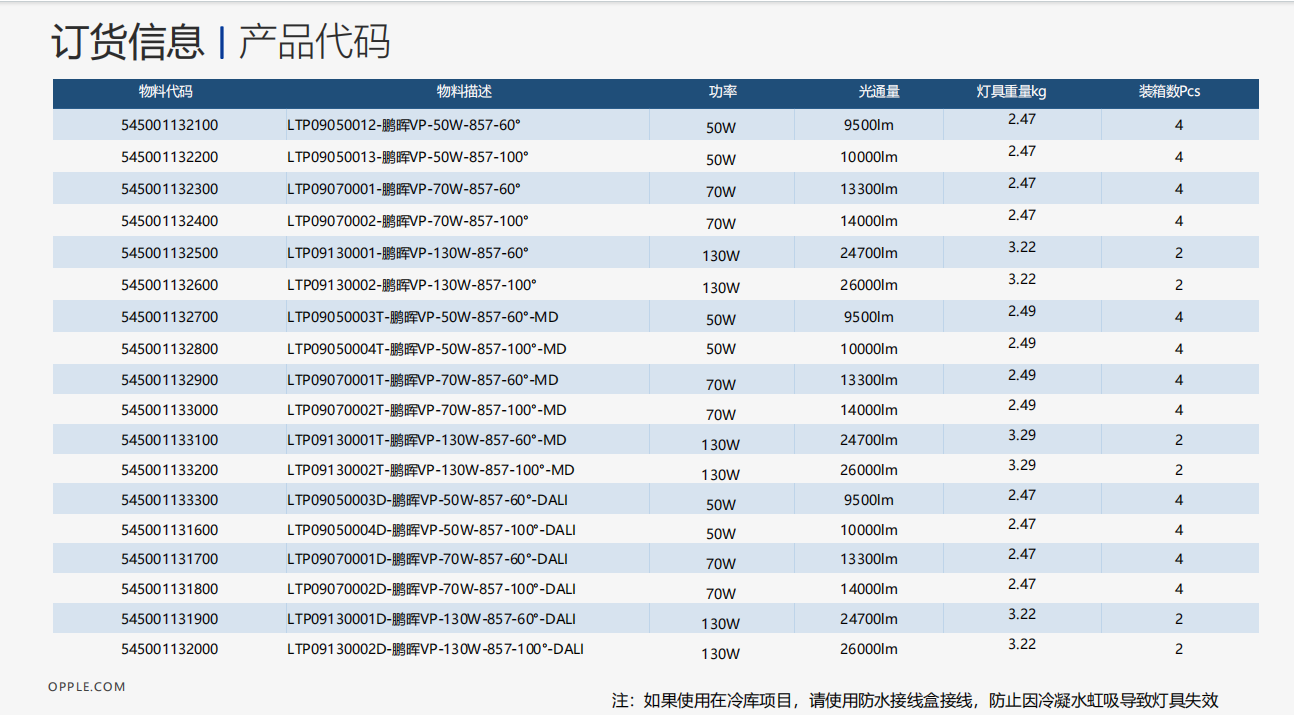Select description LTP09130002-鹏晖VP-130W-857-100°
Viewport: 1294px width, 715px height.
412,285
